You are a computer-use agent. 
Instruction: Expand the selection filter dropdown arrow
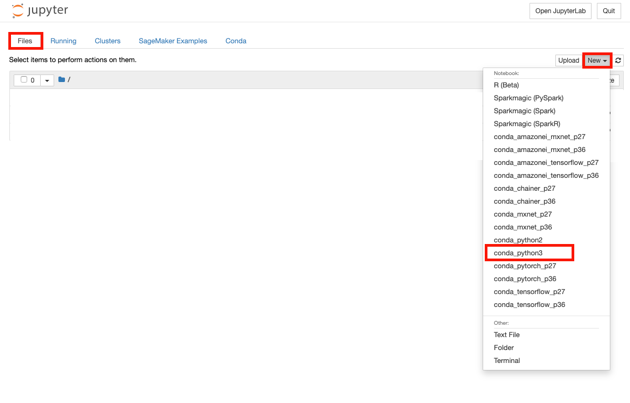click(46, 80)
